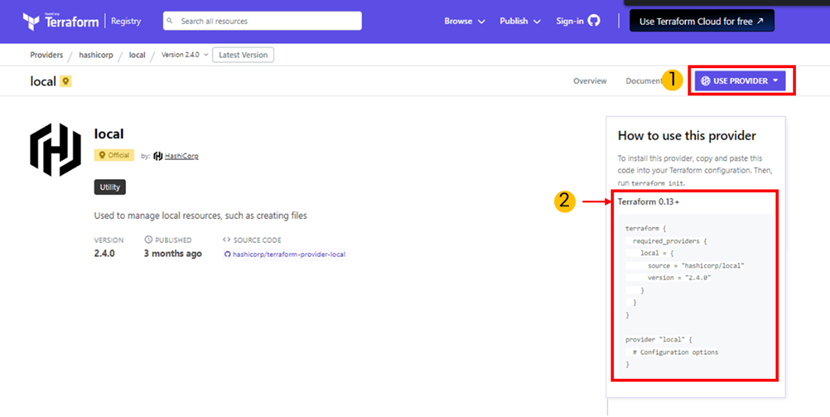Click the Latest Version button

pyautogui.click(x=243, y=55)
